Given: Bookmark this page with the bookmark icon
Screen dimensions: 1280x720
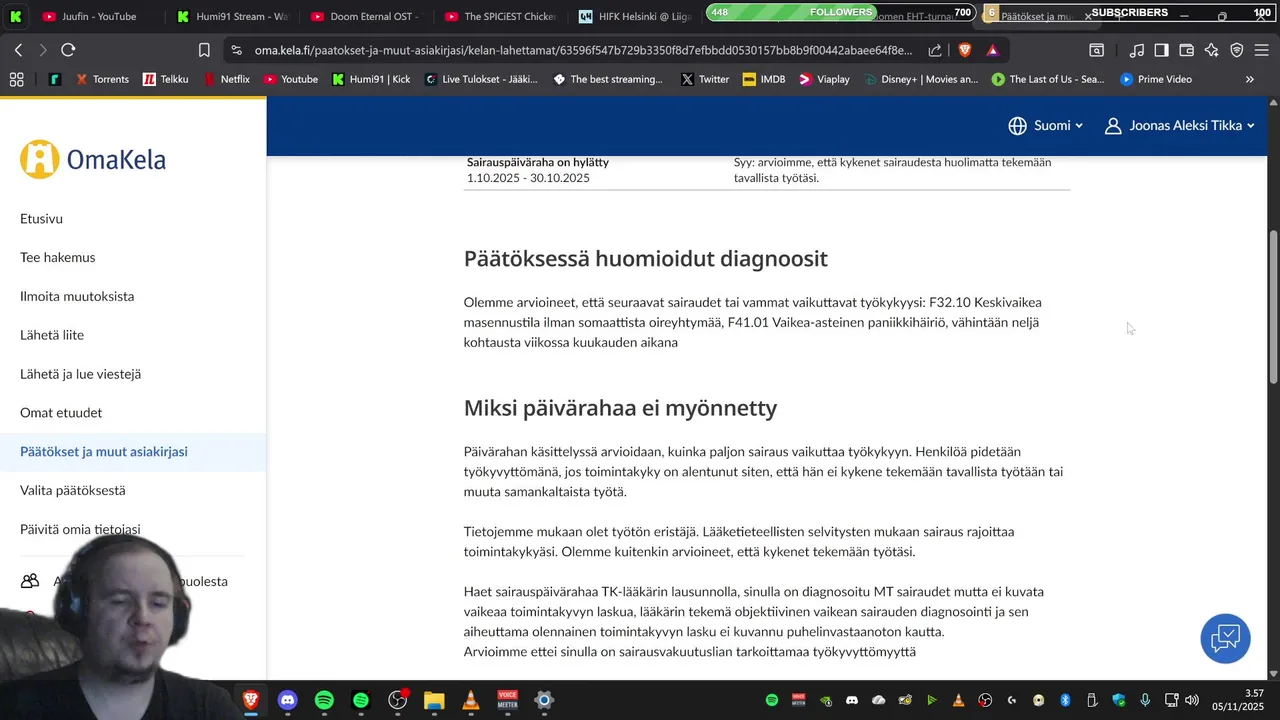Looking at the screenshot, I should pyautogui.click(x=204, y=50).
